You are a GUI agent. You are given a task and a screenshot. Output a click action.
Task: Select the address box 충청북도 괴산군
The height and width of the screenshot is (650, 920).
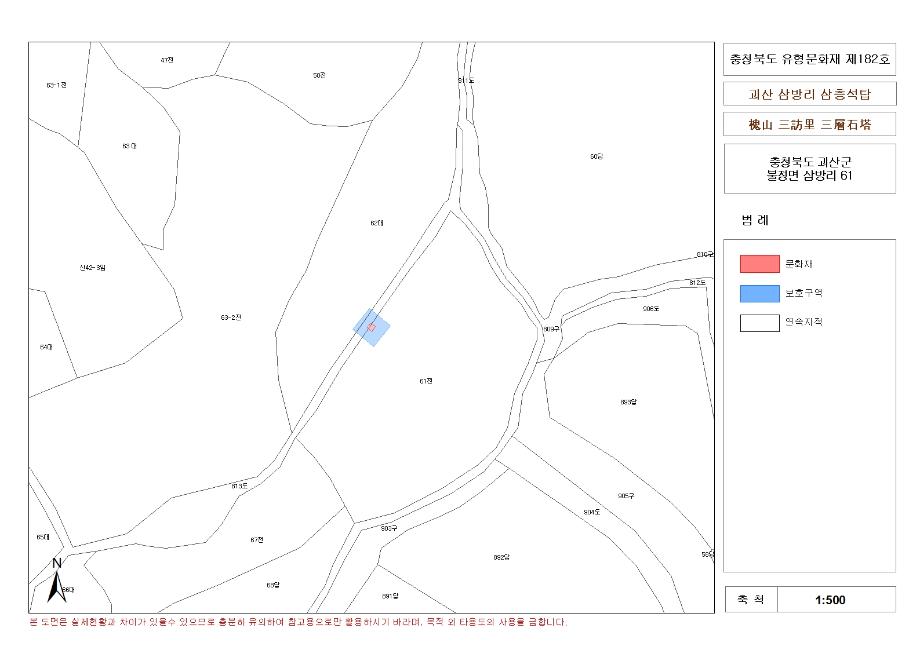(809, 168)
